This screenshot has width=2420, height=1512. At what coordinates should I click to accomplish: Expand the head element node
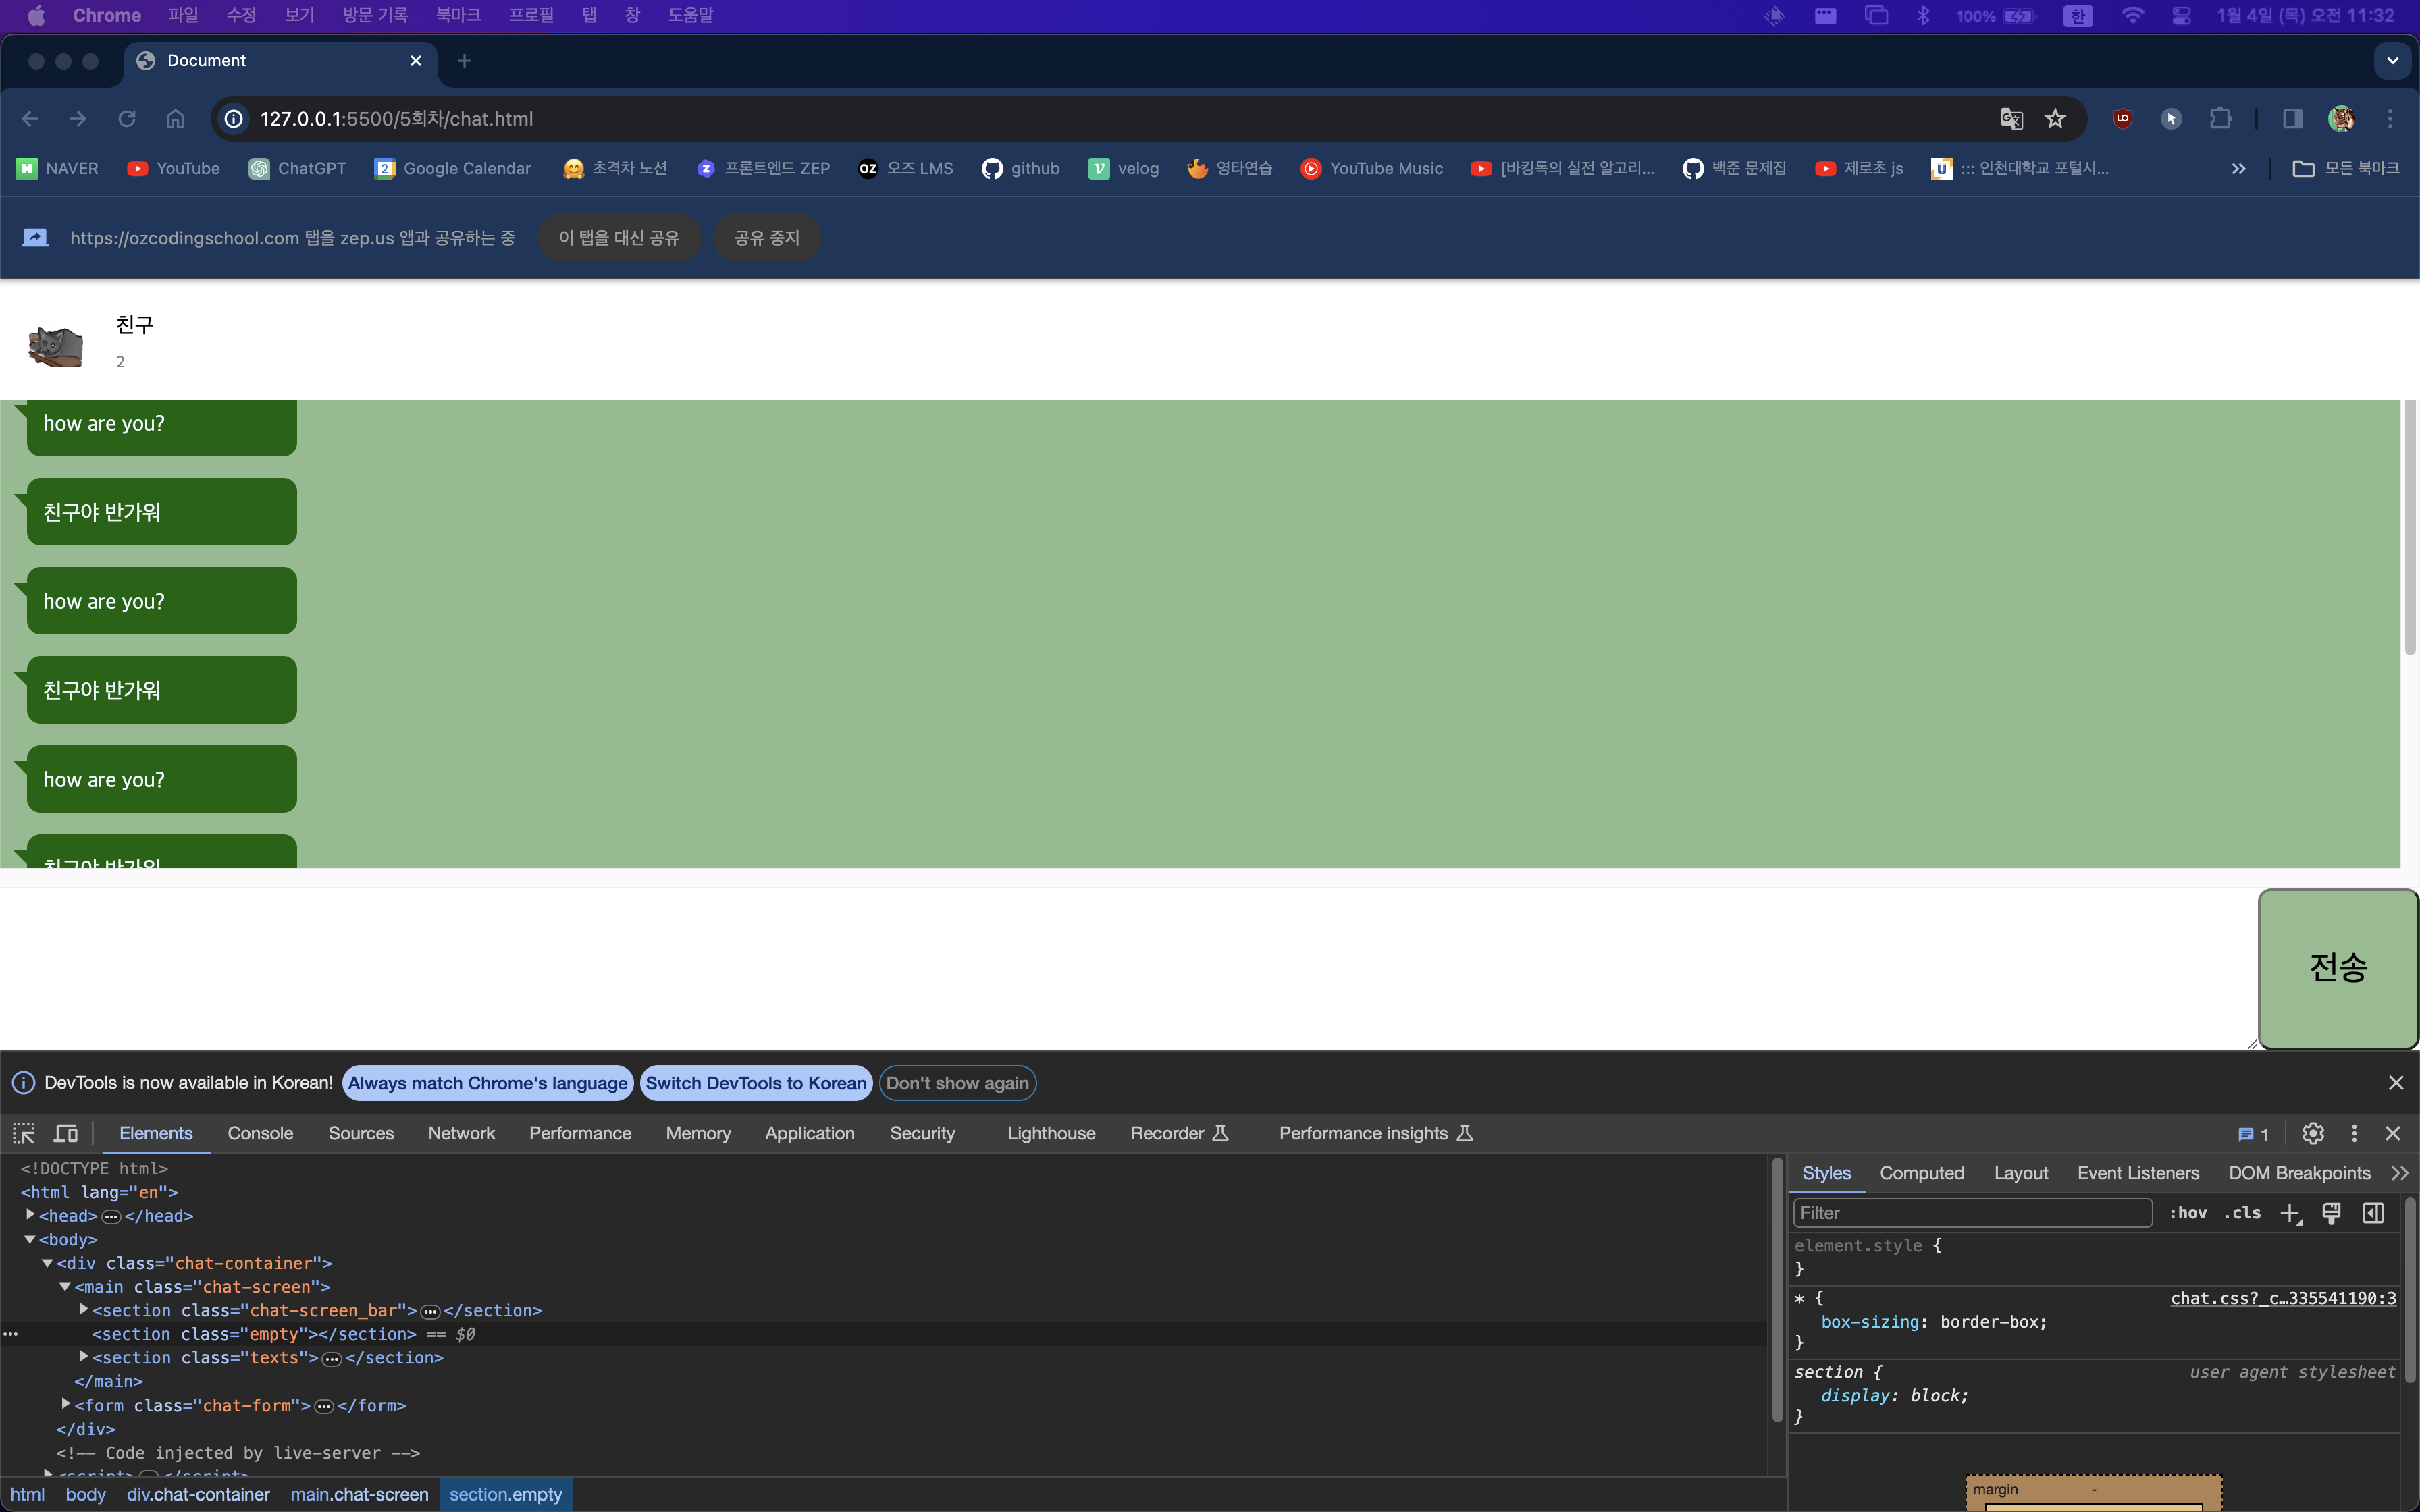pos(31,1215)
